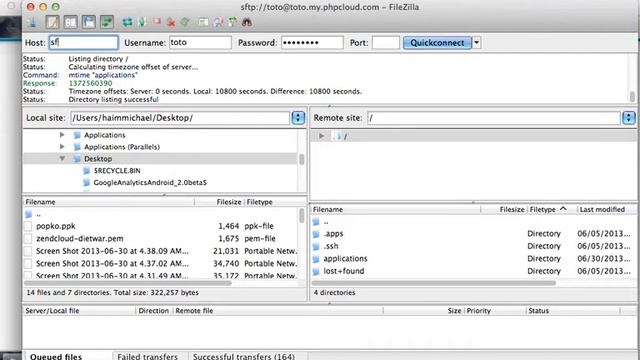Search remote files with the binoculars icon
Screen dimensions: 640x360
point(247,22)
